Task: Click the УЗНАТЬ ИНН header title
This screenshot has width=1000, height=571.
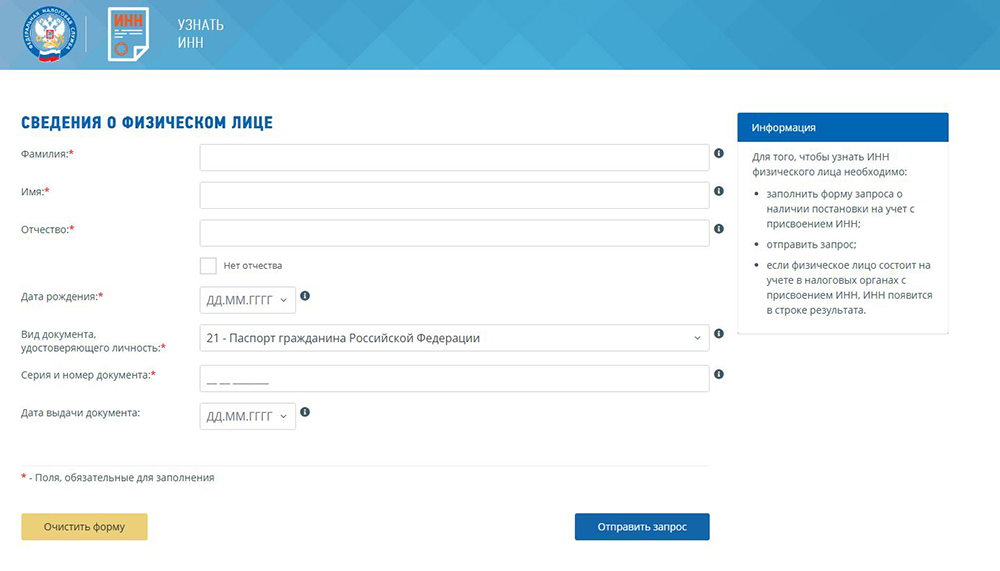Action: tap(200, 34)
